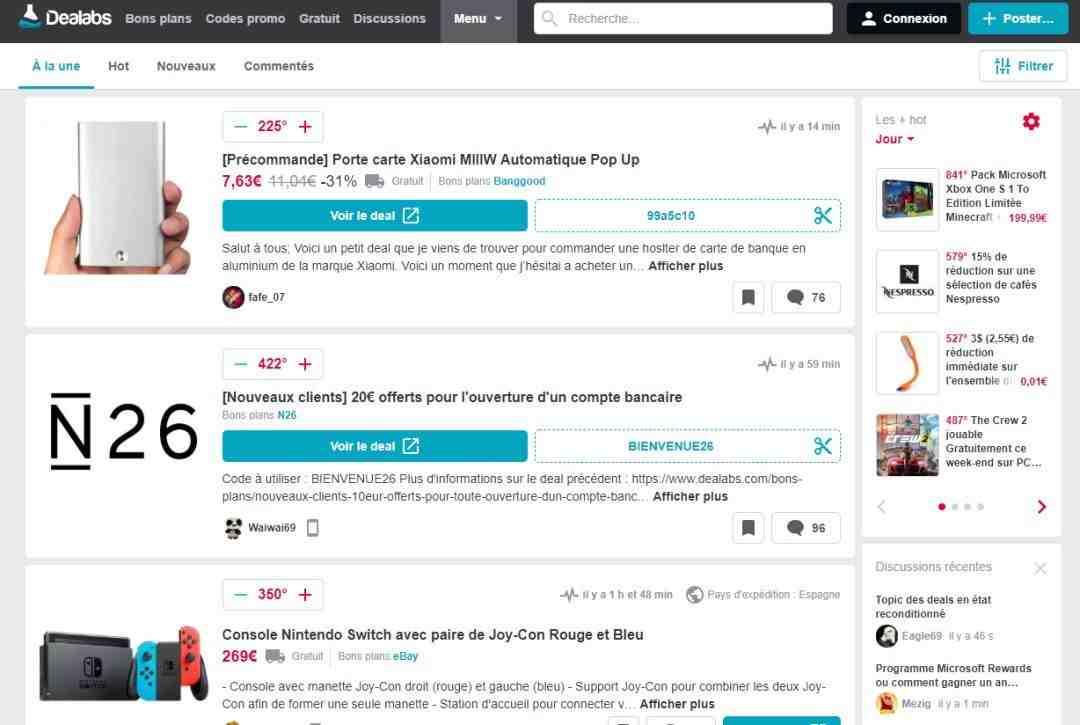
Task: Open the Filtrer options
Action: pyautogui.click(x=1023, y=66)
